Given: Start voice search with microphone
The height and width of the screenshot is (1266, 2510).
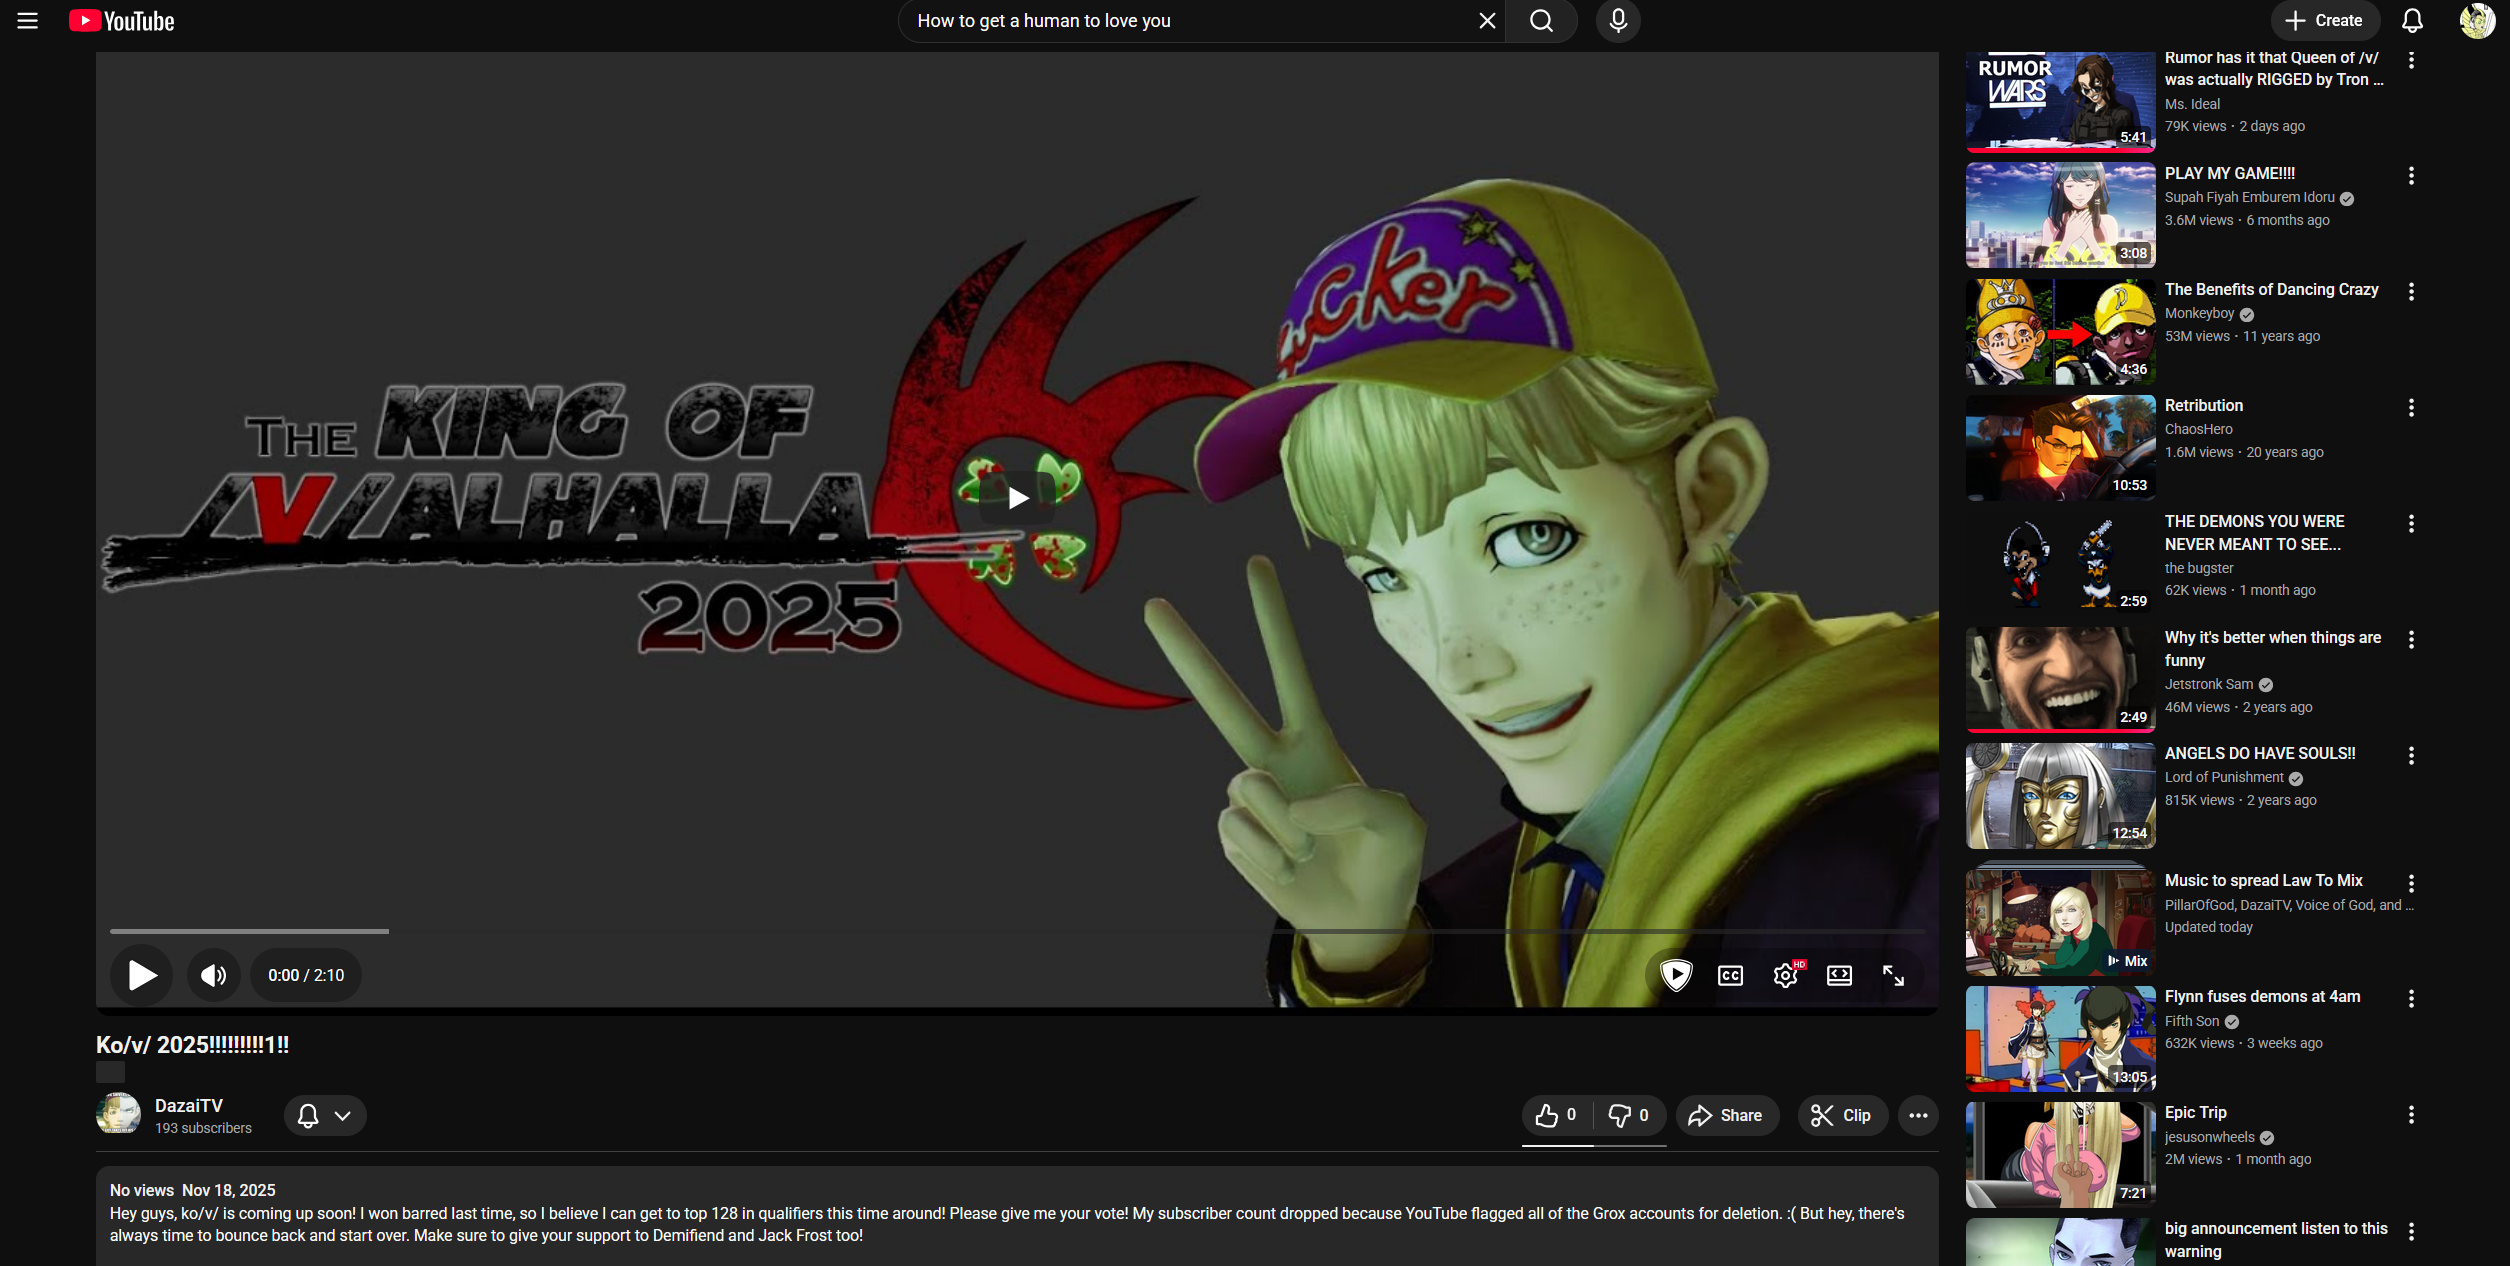Looking at the screenshot, I should click(1617, 21).
